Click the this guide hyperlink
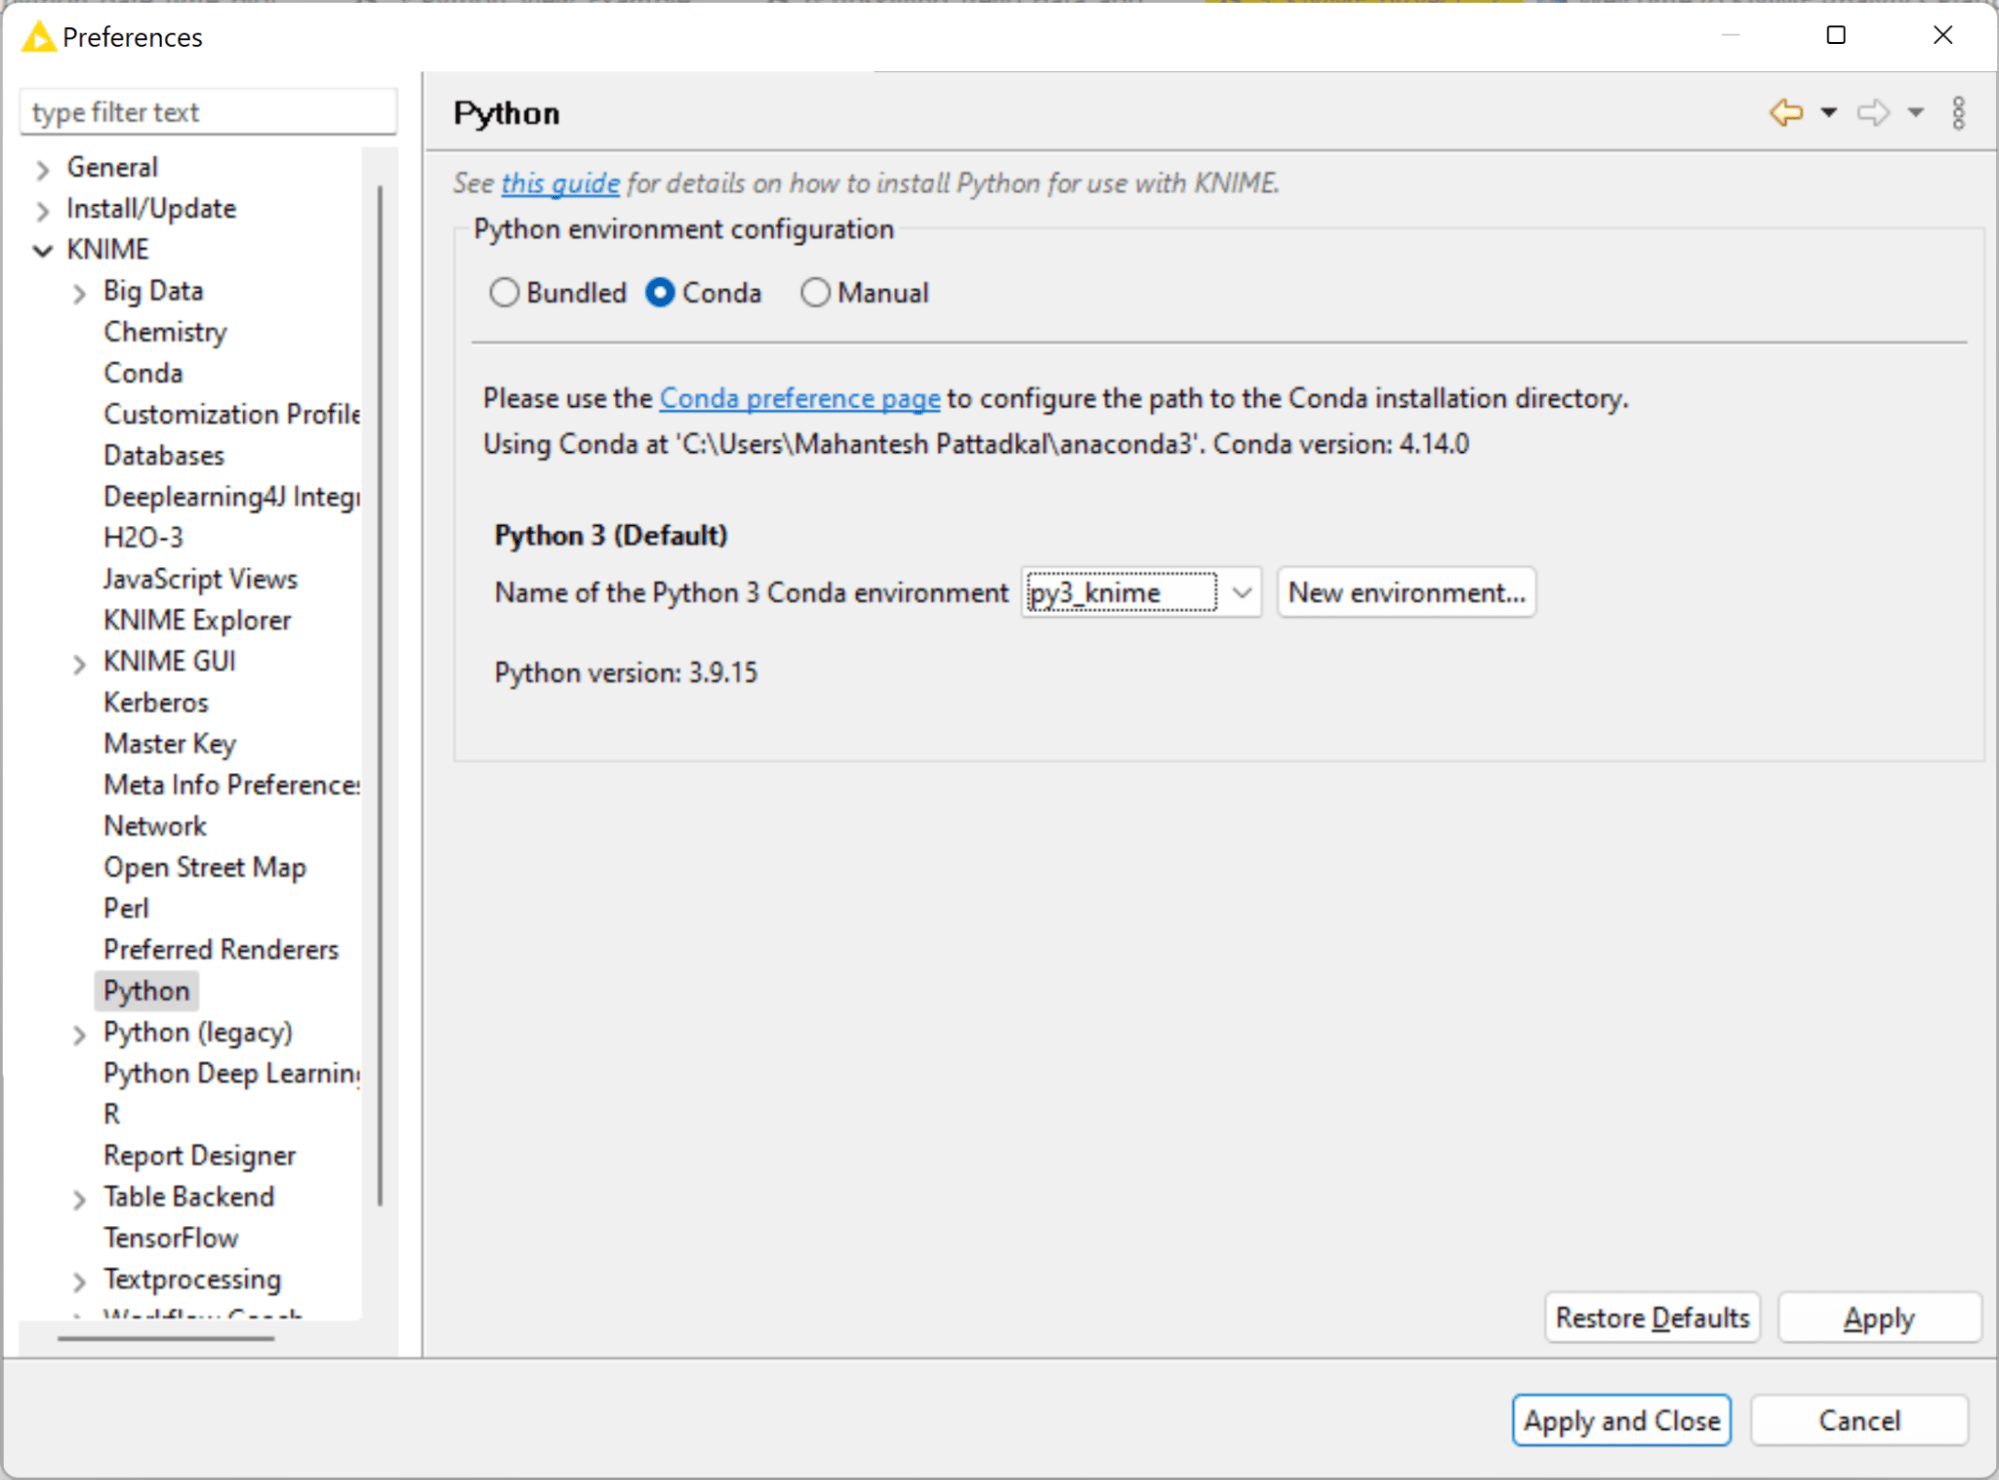The width and height of the screenshot is (1999, 1480). (x=559, y=183)
